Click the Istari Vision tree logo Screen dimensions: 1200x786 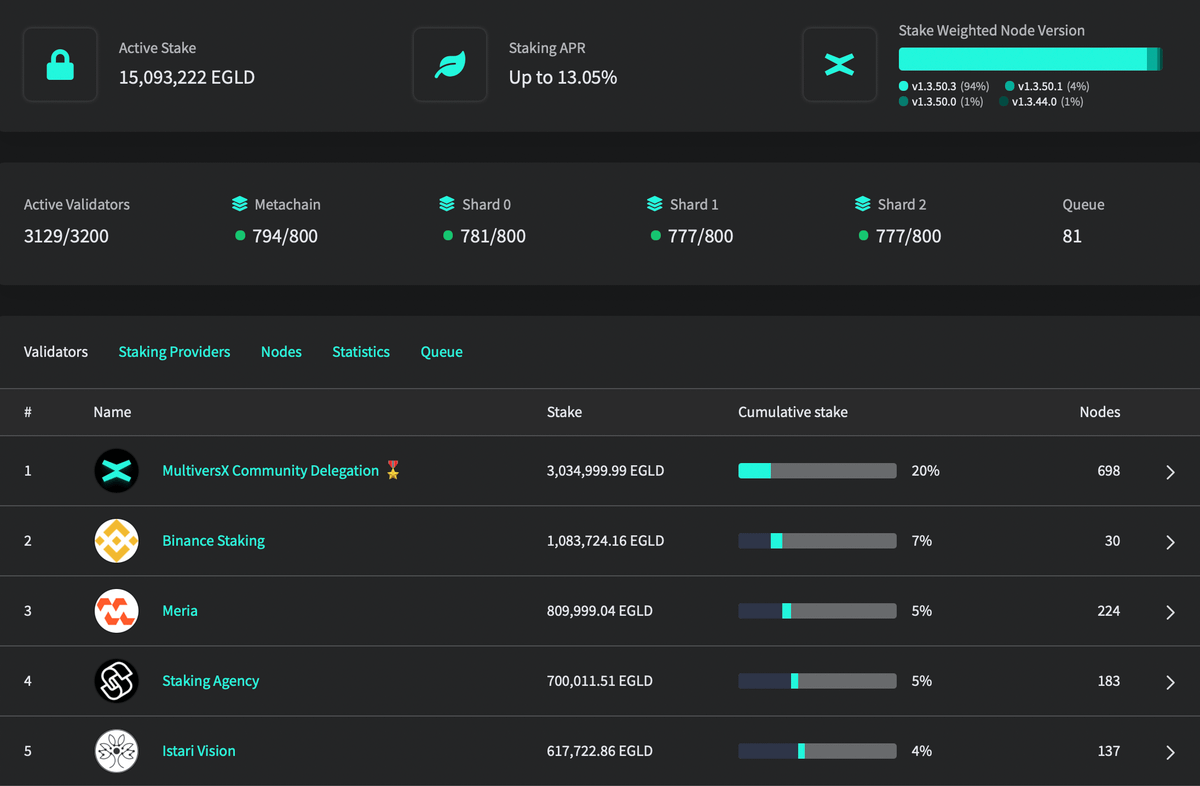coord(116,751)
